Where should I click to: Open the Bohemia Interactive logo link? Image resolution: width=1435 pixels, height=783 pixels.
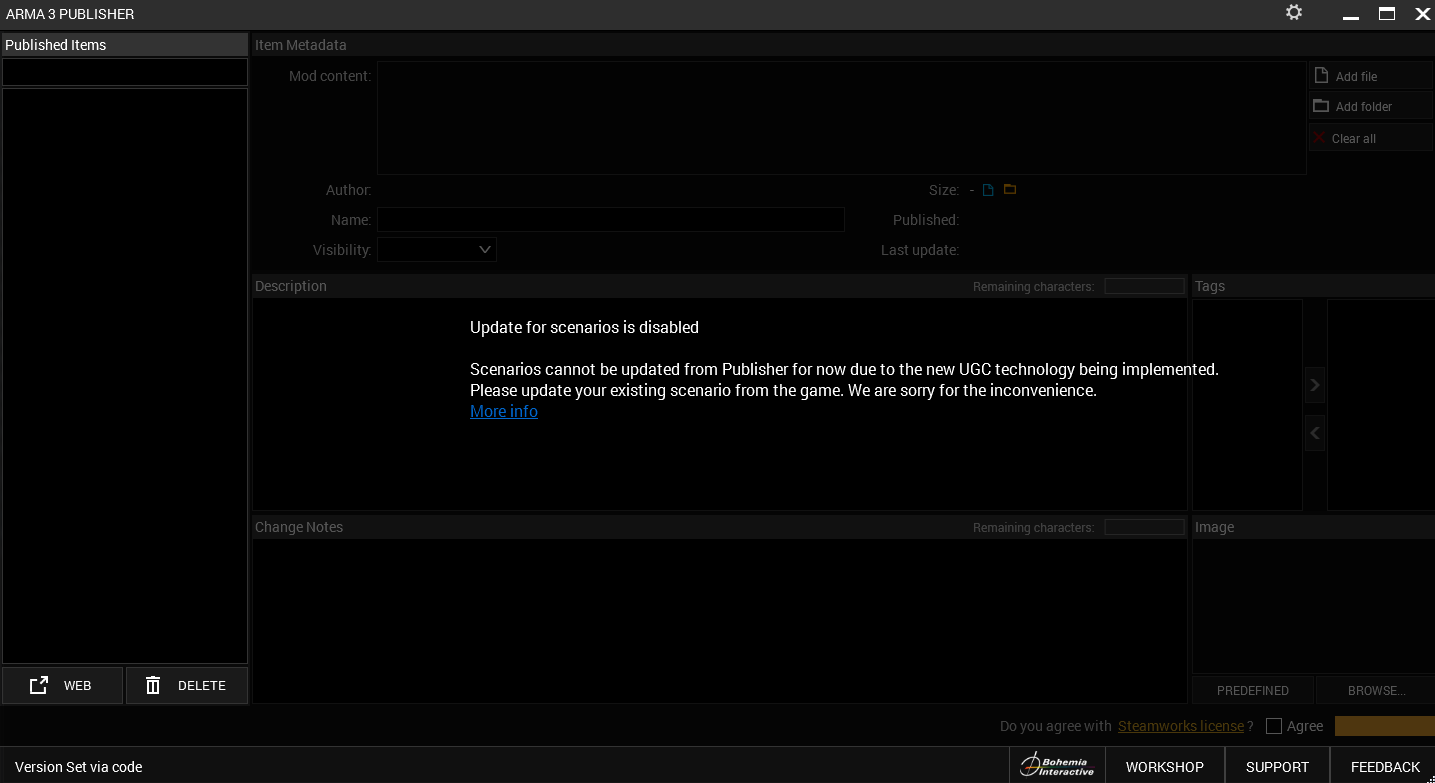(x=1057, y=766)
